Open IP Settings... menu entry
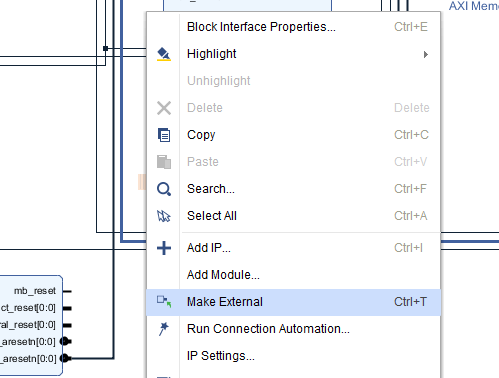The width and height of the screenshot is (499, 378). [294, 356]
